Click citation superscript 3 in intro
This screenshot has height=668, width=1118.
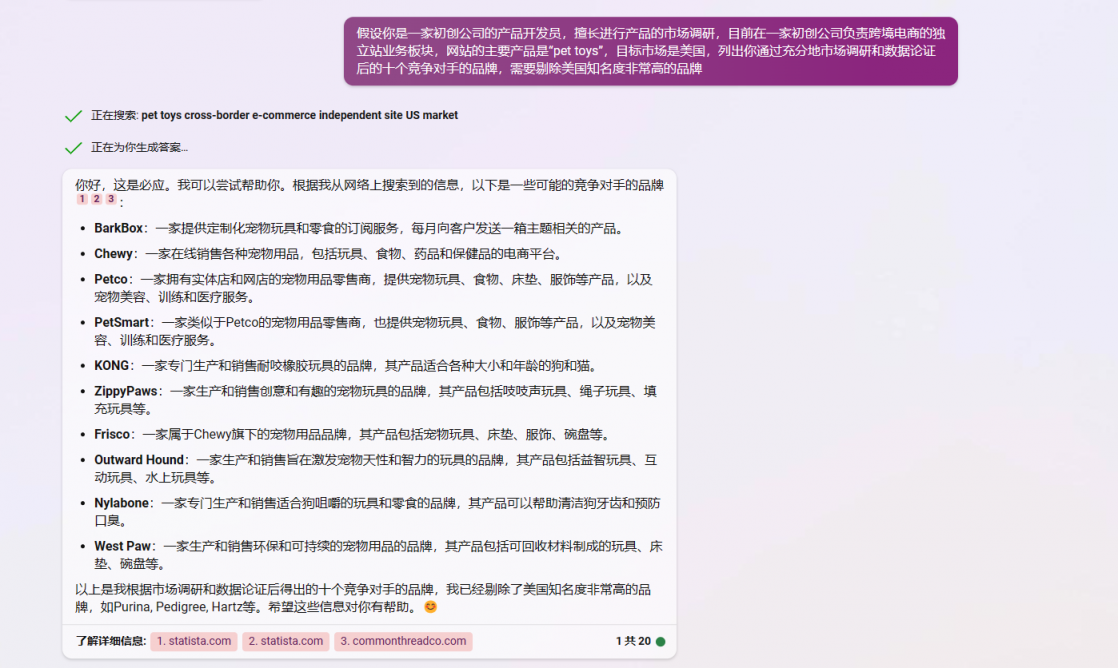(x=111, y=200)
